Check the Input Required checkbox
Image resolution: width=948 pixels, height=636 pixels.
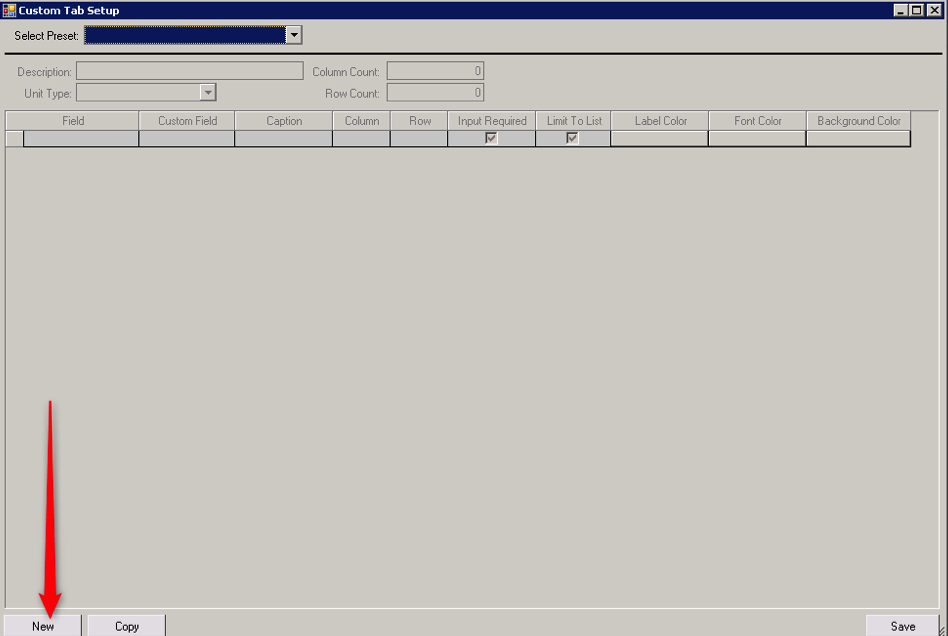point(490,138)
